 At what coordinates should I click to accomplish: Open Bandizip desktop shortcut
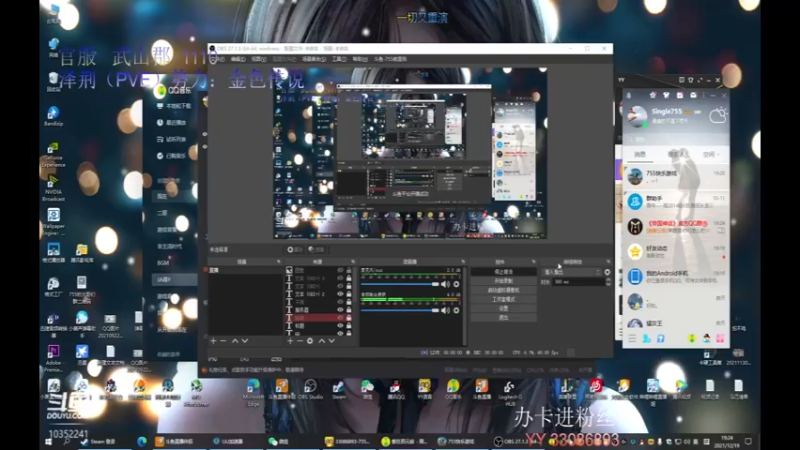[53, 116]
